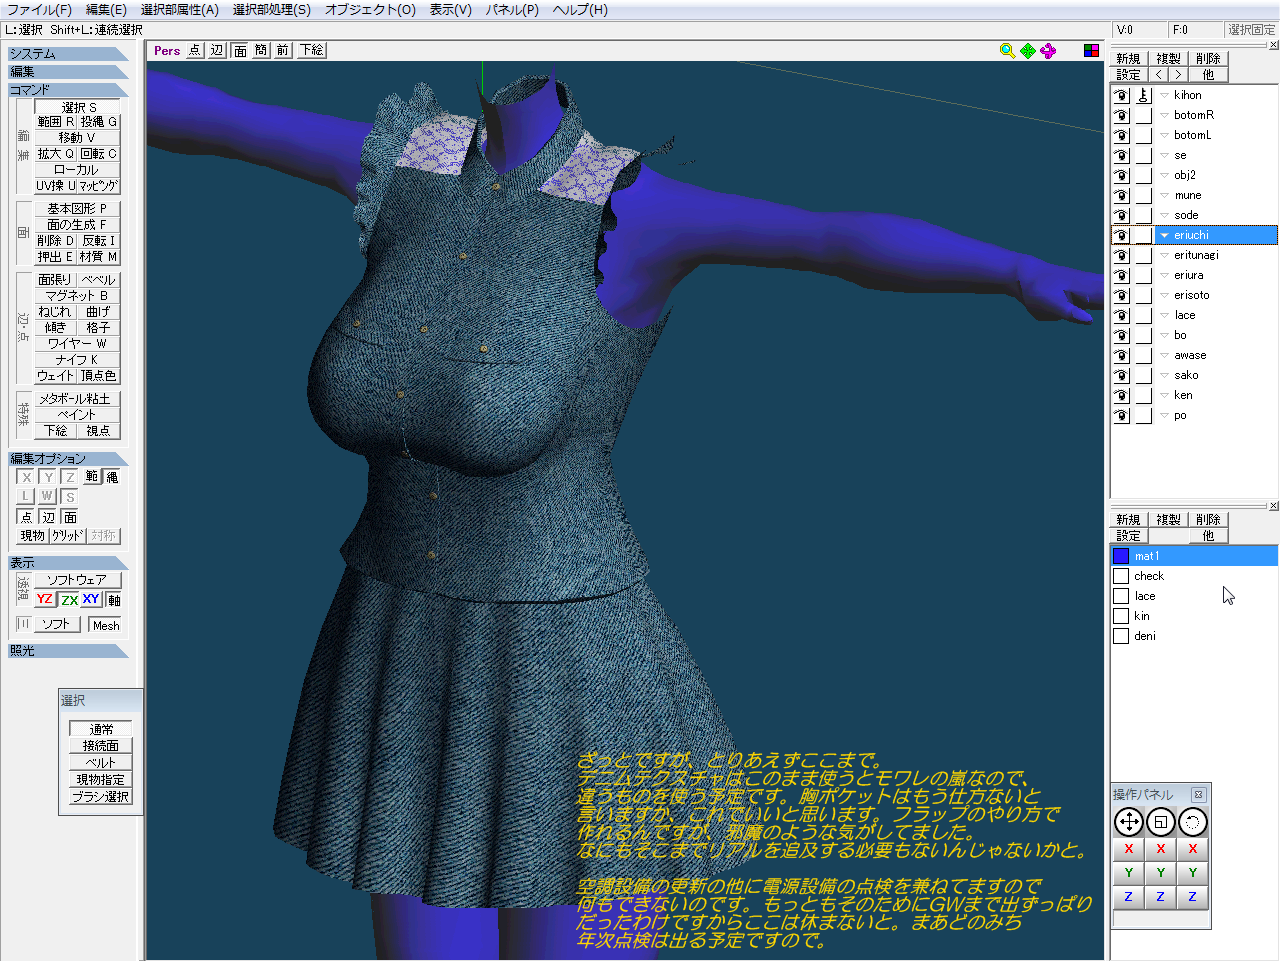1280x961 pixels.
Task: Click the scale handle in 操作パネル
Action: pyautogui.click(x=1160, y=822)
